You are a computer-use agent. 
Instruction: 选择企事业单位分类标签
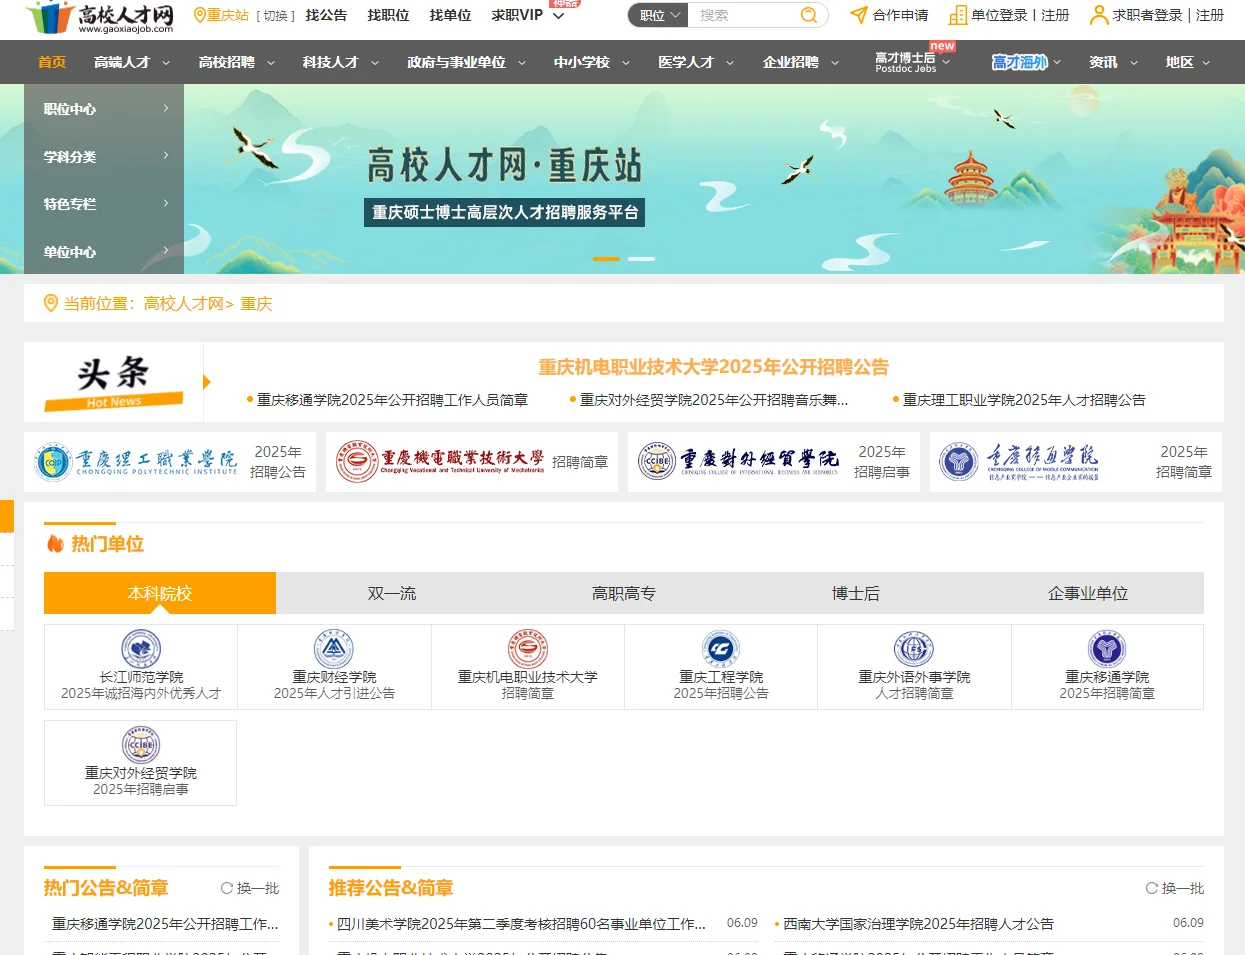click(x=1087, y=593)
